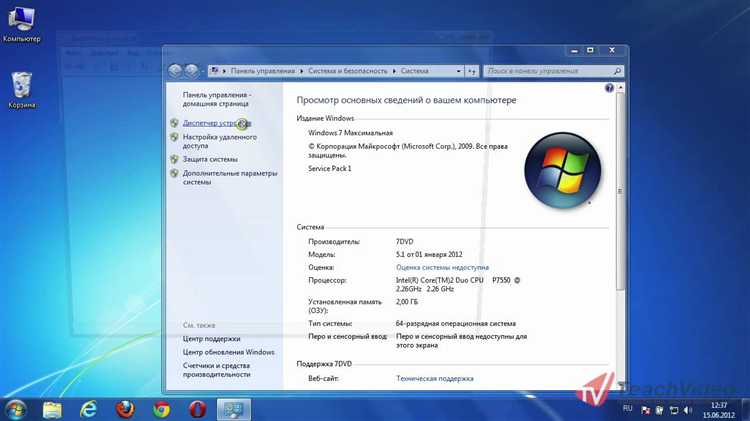The height and width of the screenshot is (421, 750).
Task: Open the Start menu orb
Action: (x=16, y=410)
